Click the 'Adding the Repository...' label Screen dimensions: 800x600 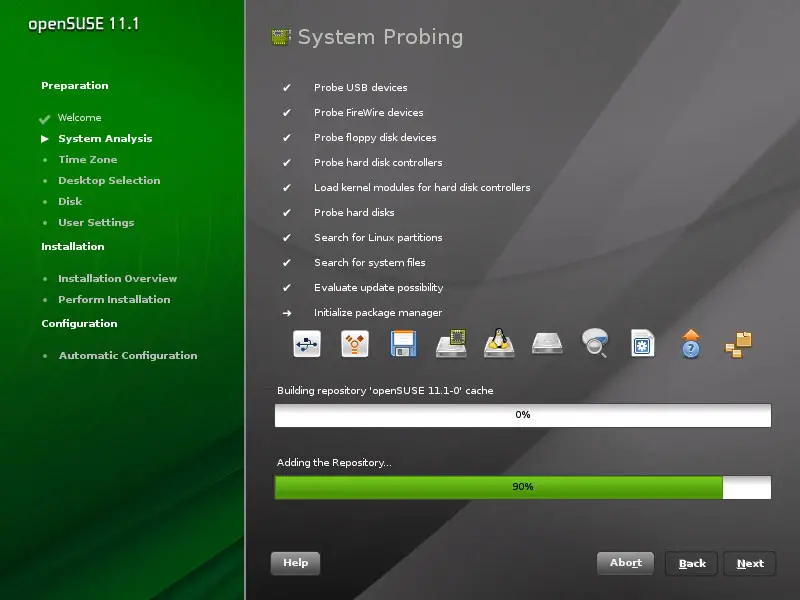point(334,463)
